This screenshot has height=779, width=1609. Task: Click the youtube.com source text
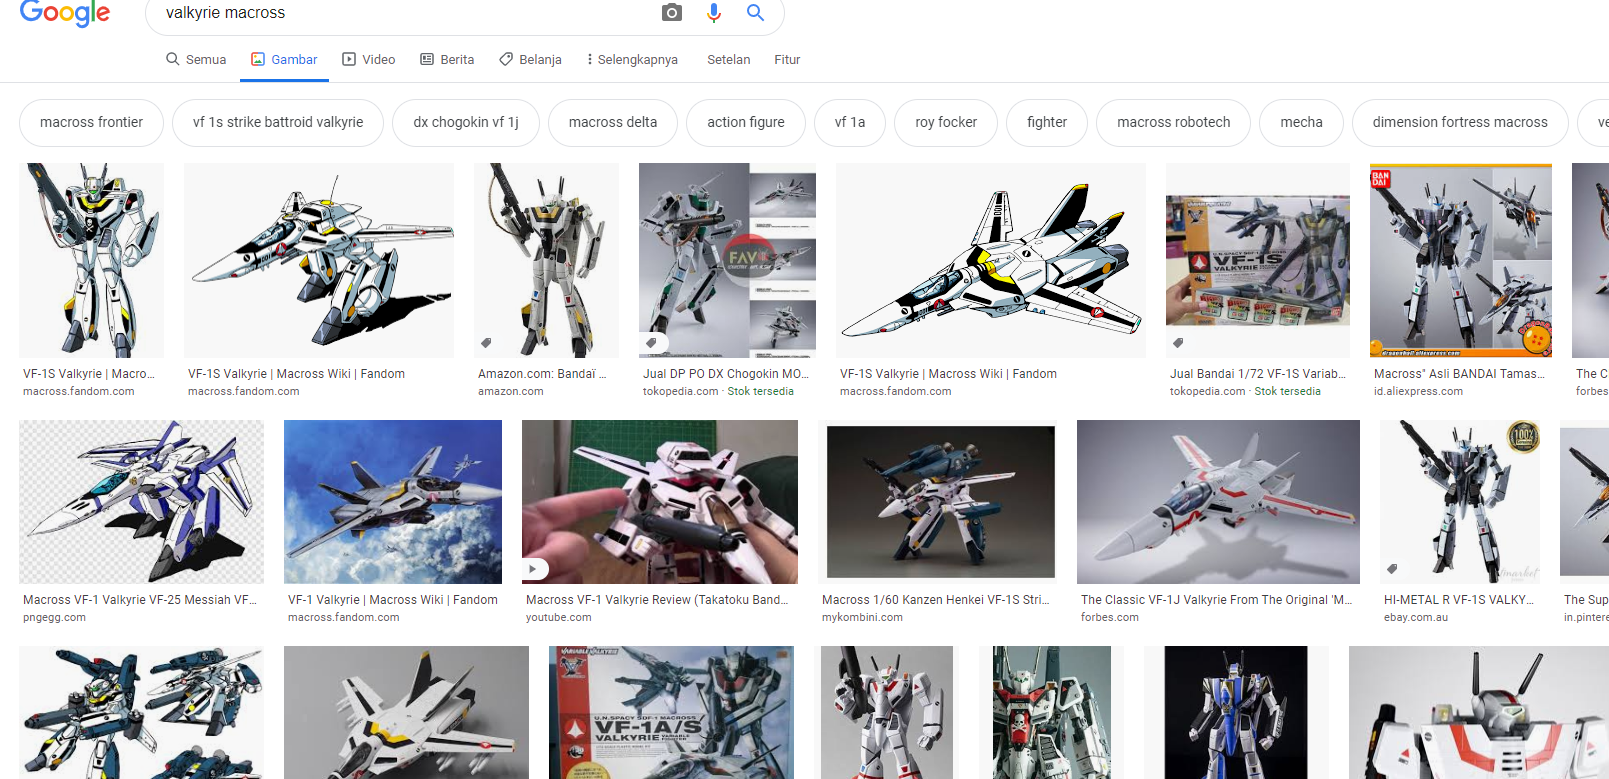click(x=558, y=618)
